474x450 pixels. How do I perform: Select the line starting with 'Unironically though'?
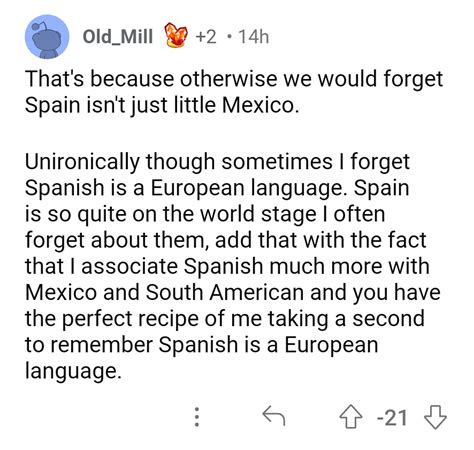217,162
